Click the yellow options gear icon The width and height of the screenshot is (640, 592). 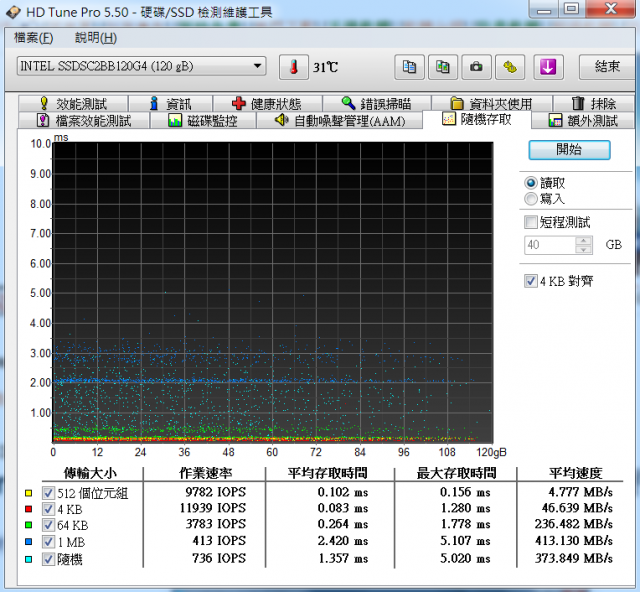click(x=510, y=67)
